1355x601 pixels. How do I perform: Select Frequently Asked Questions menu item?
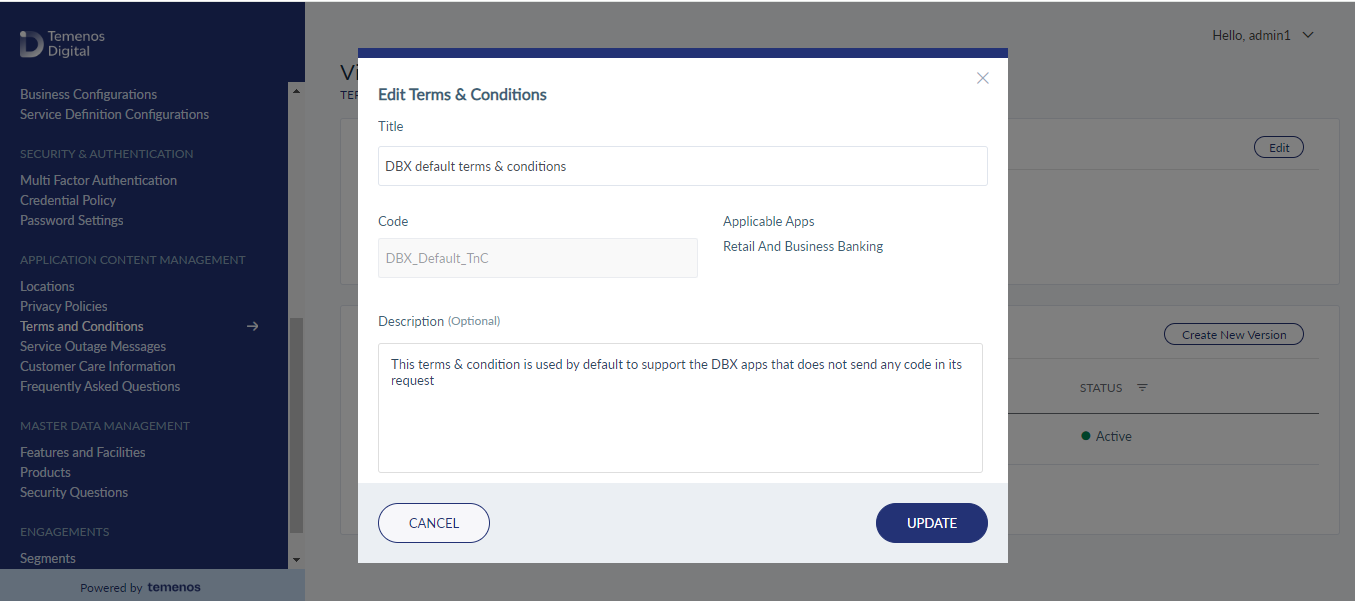(100, 386)
